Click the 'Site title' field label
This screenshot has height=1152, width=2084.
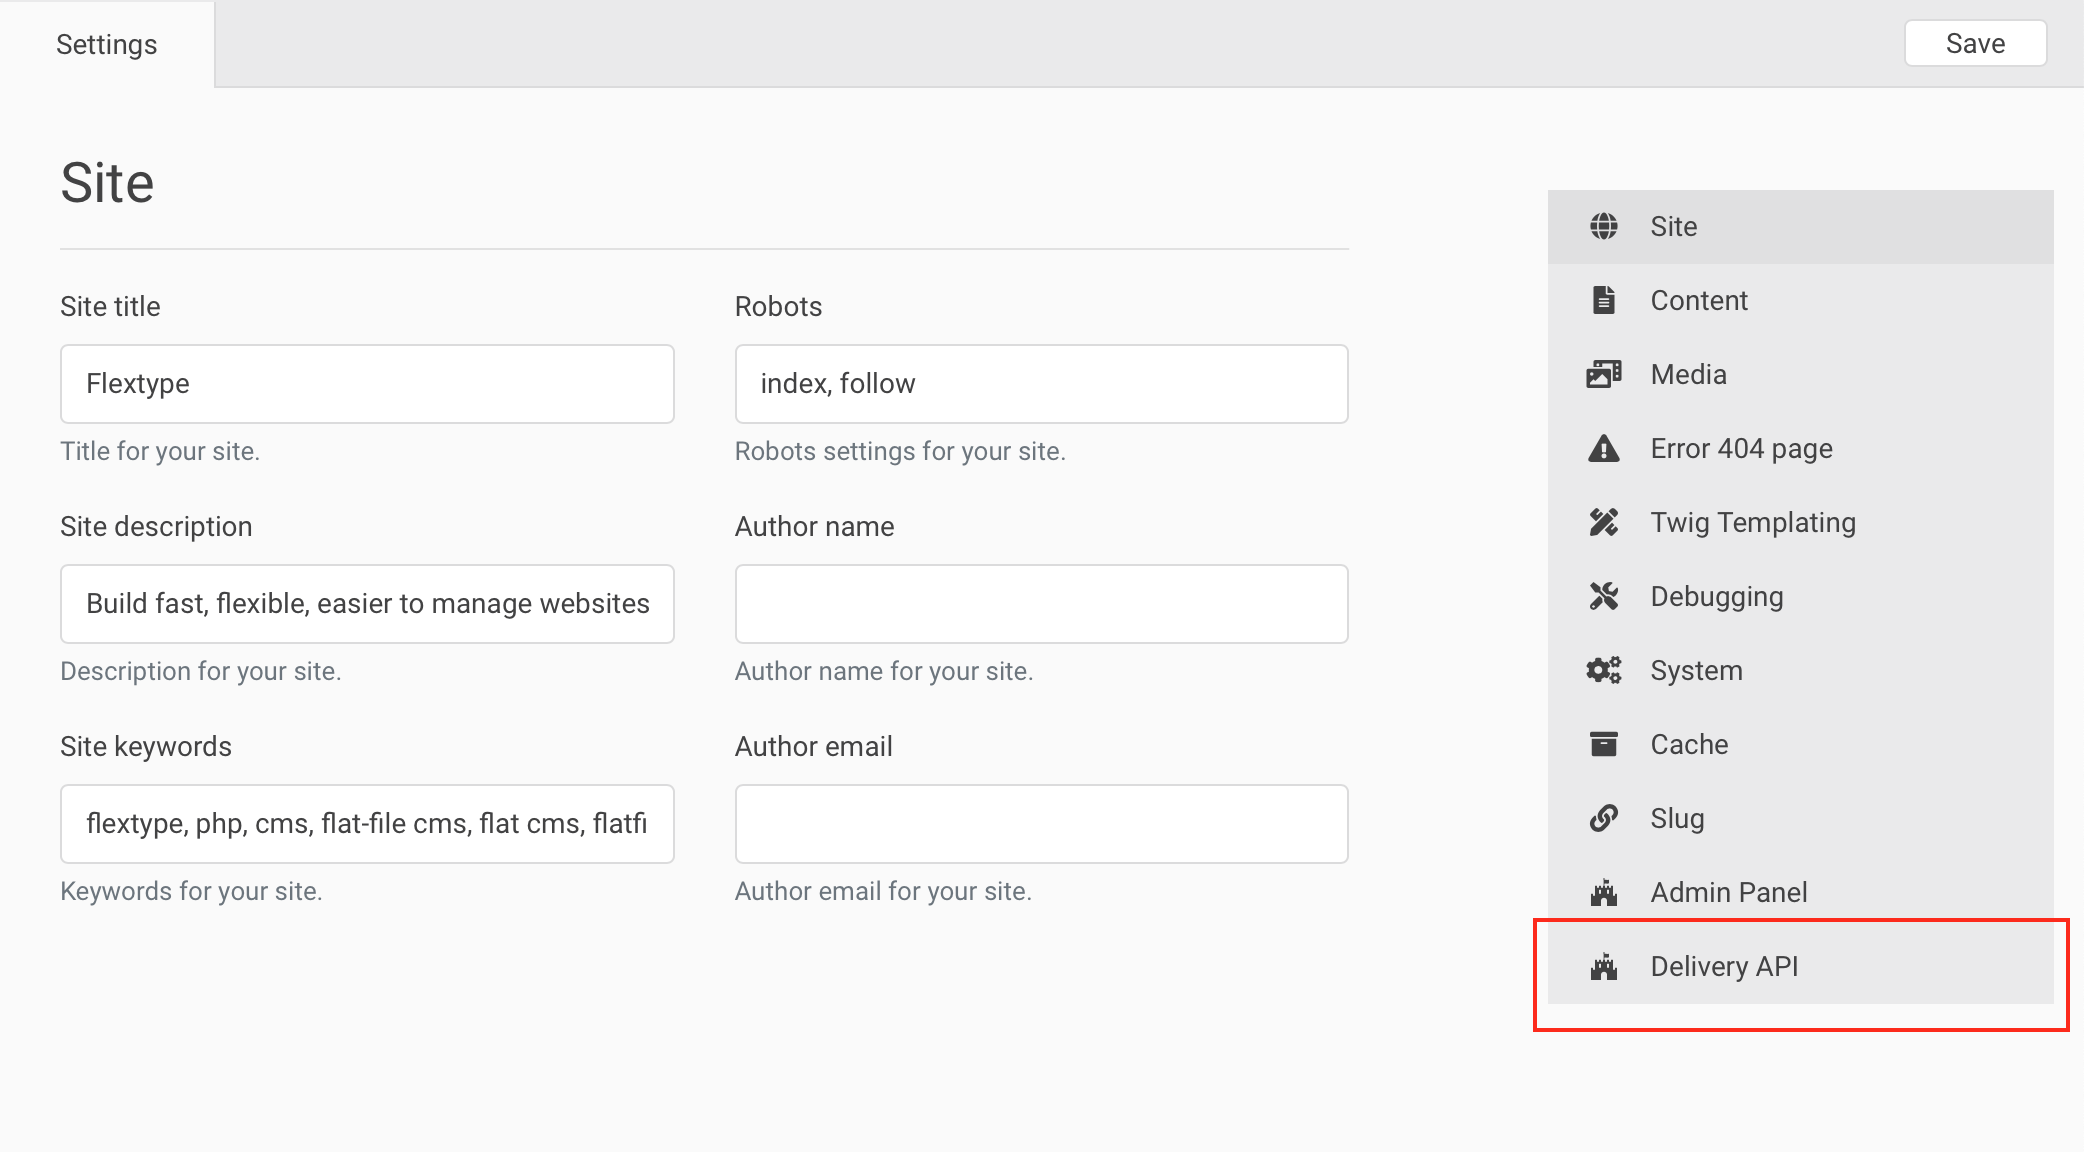110,306
